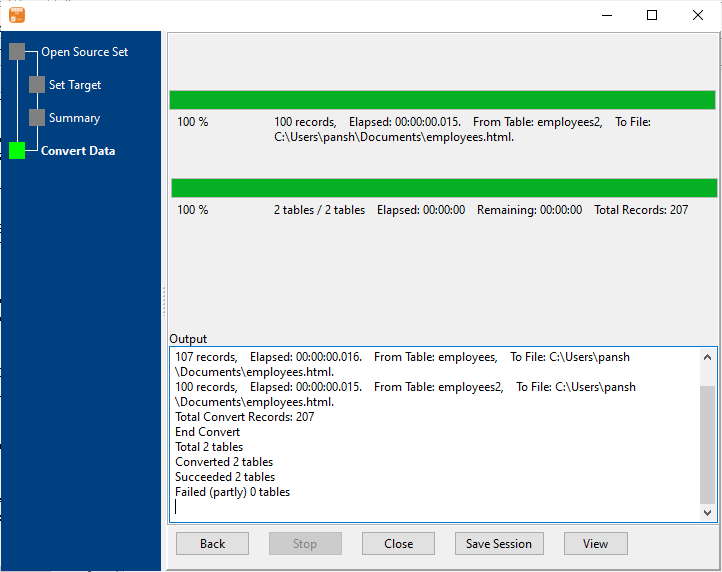This screenshot has height=572, width=722.
Task: Save the session with Save Session
Action: click(499, 544)
